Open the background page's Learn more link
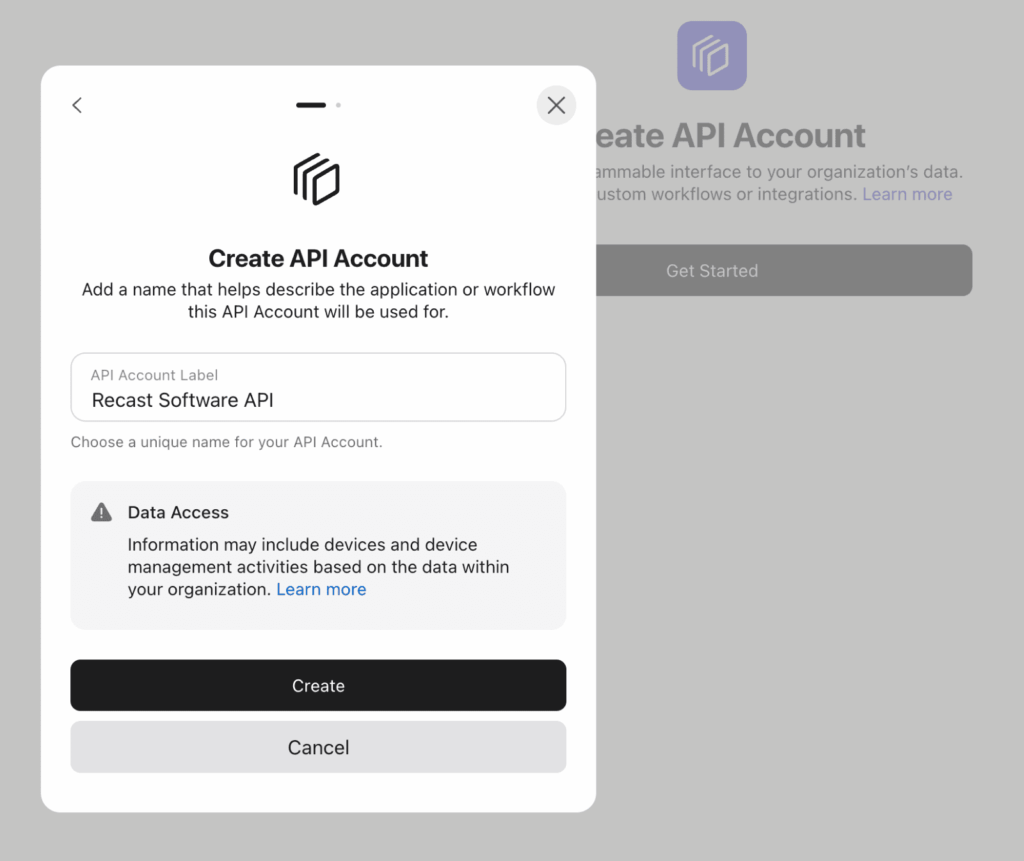This screenshot has width=1024, height=861. point(906,193)
